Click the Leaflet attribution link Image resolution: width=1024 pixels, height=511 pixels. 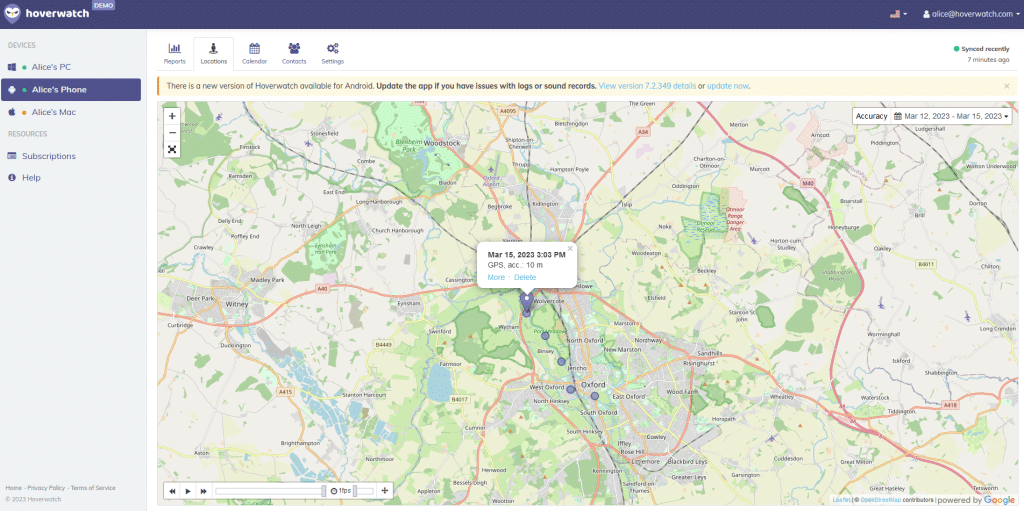click(841, 501)
